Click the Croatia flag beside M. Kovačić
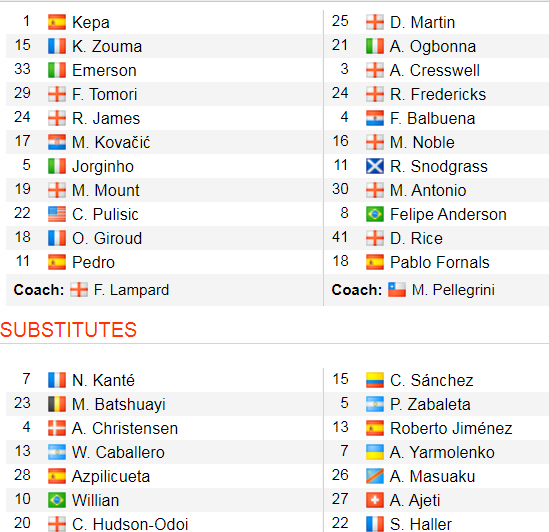This screenshot has height=532, width=549. coord(57,143)
